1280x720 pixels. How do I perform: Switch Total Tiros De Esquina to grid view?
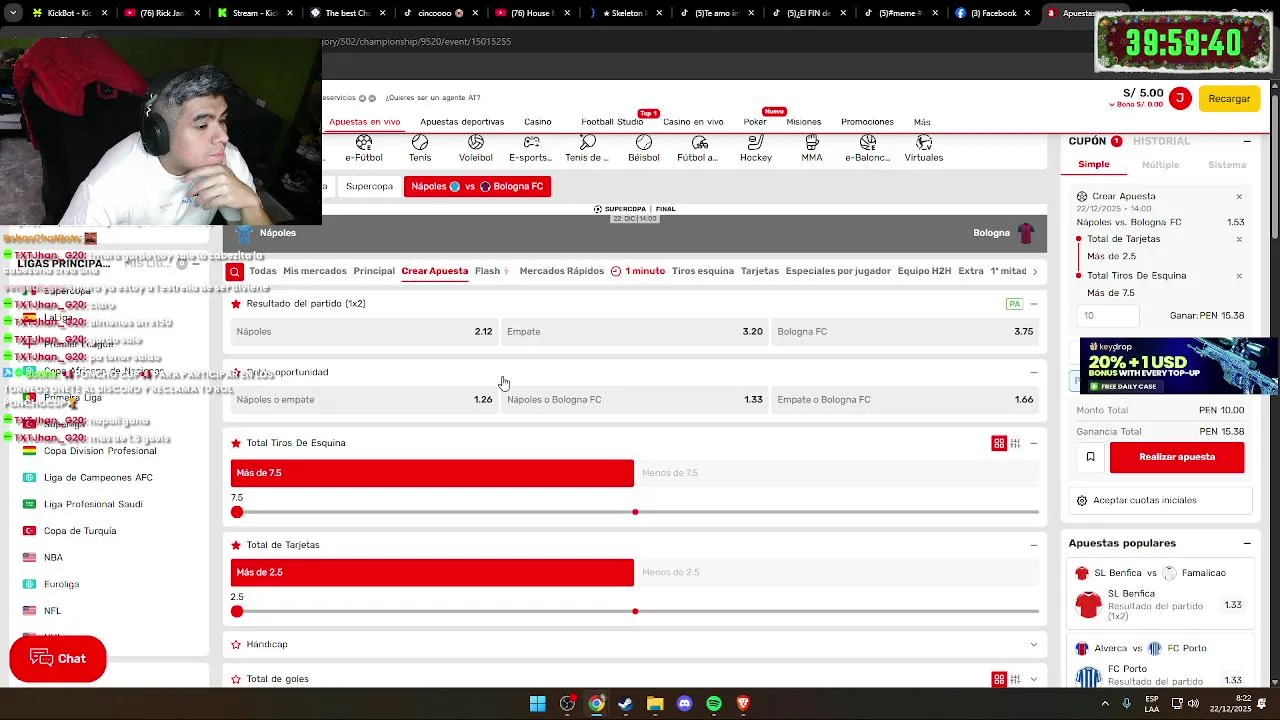click(999, 443)
